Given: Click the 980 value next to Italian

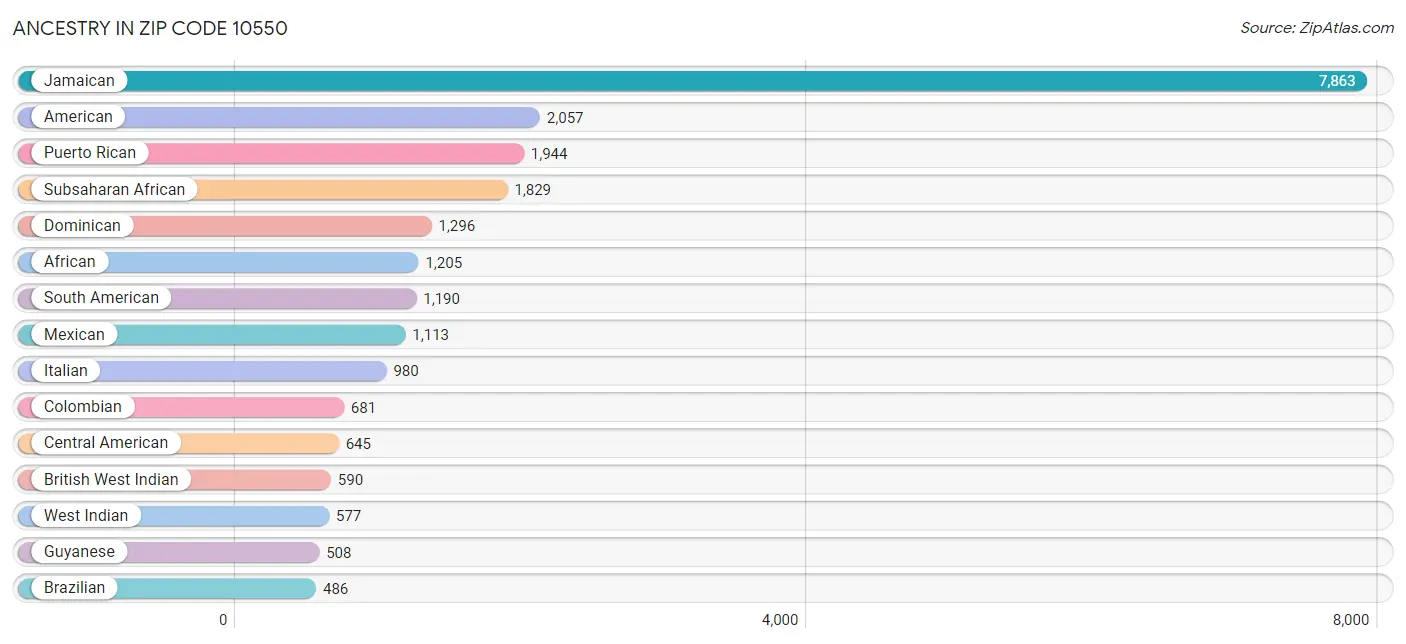Looking at the screenshot, I should tap(405, 371).
